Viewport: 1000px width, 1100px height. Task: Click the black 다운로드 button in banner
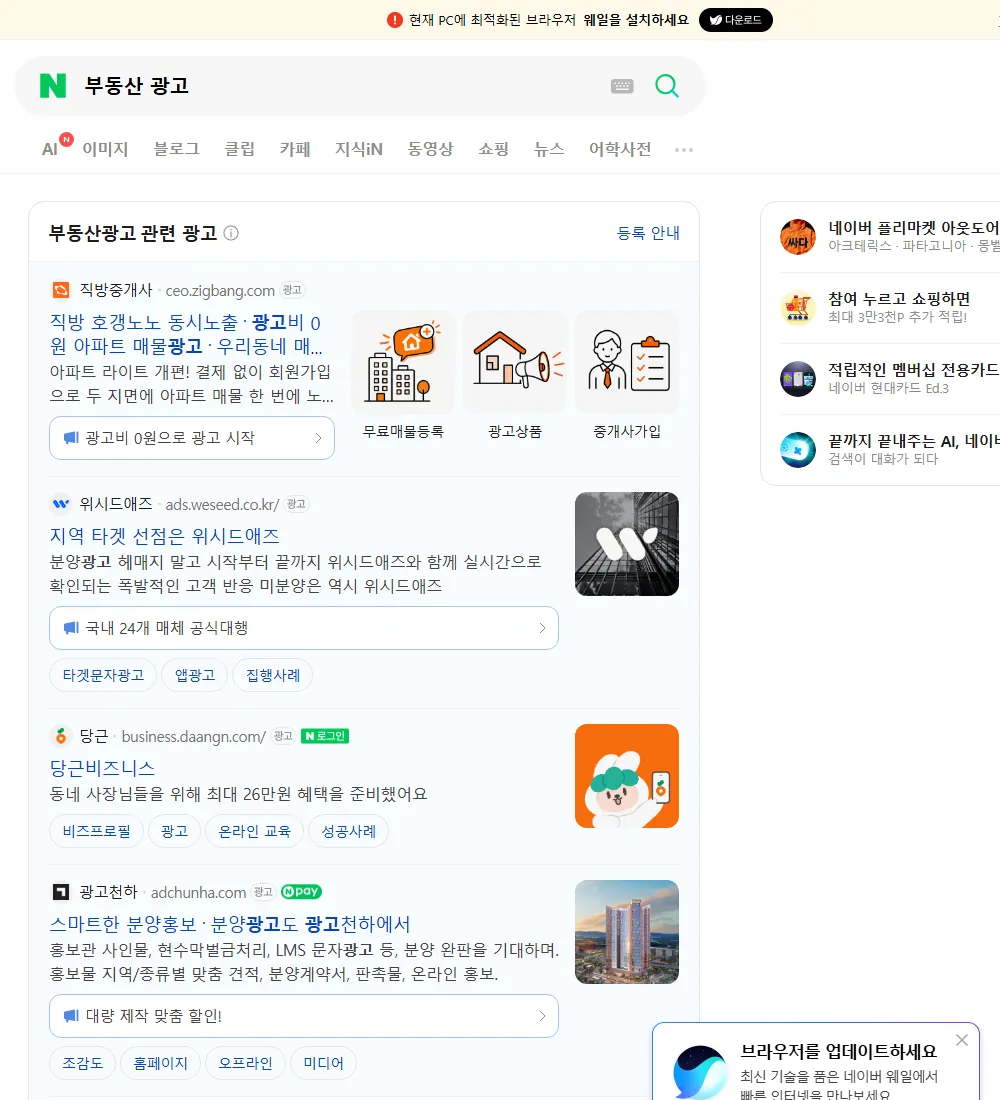[735, 20]
